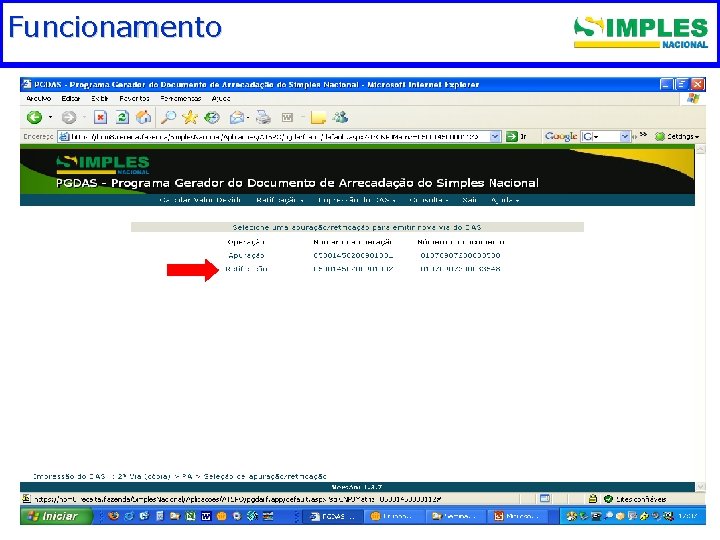Switch to the folder window taskbar button
The image size is (720, 540).
[x=457, y=516]
